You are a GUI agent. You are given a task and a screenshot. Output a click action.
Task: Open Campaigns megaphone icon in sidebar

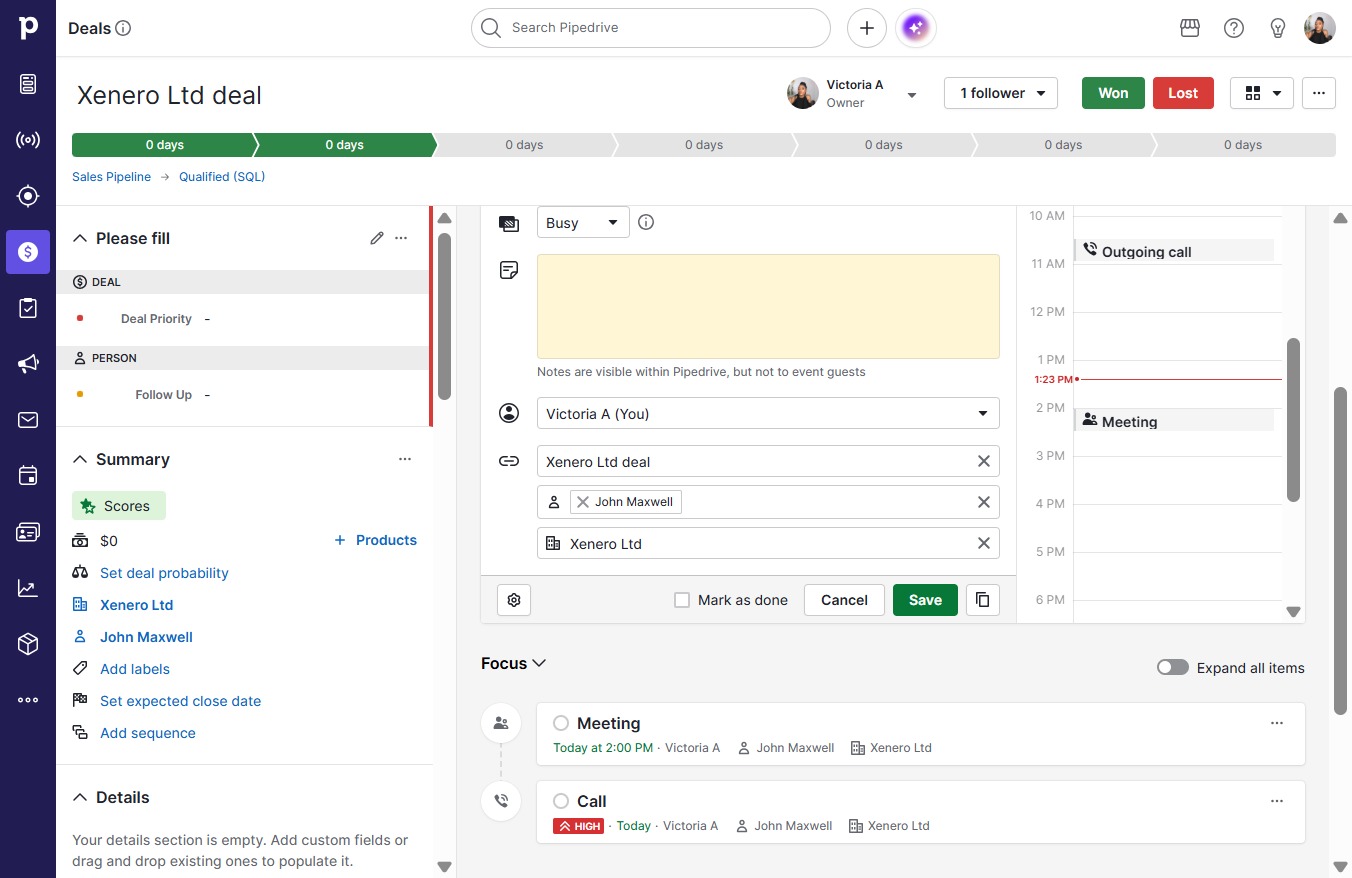[28, 364]
